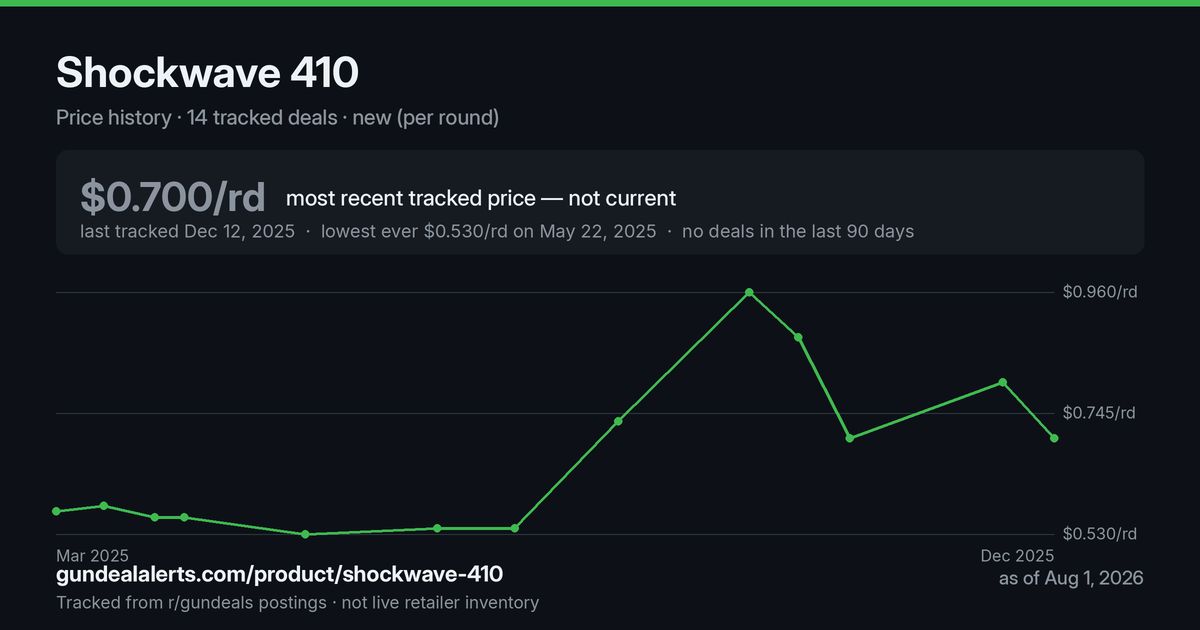
Task: Click 'lowest ever $0.530/rd on May 22, 2025'
Action: coord(489,231)
